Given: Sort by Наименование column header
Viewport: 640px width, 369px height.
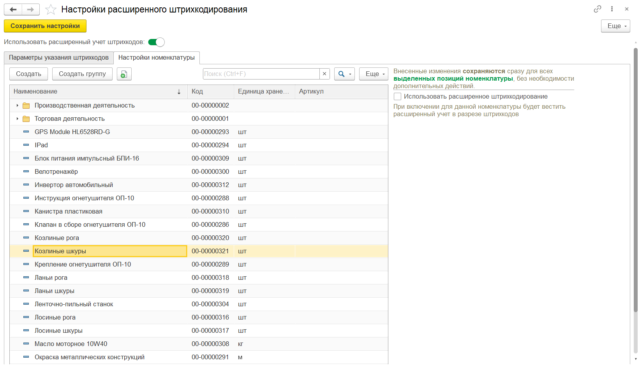Looking at the screenshot, I should point(98,91).
